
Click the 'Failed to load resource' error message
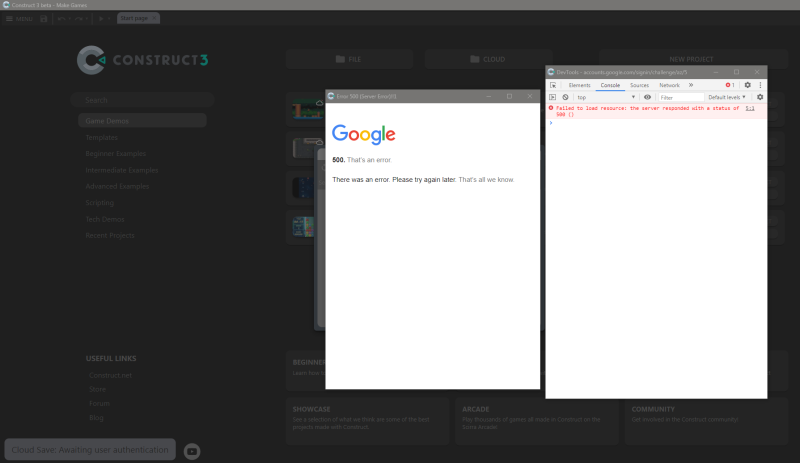647,111
